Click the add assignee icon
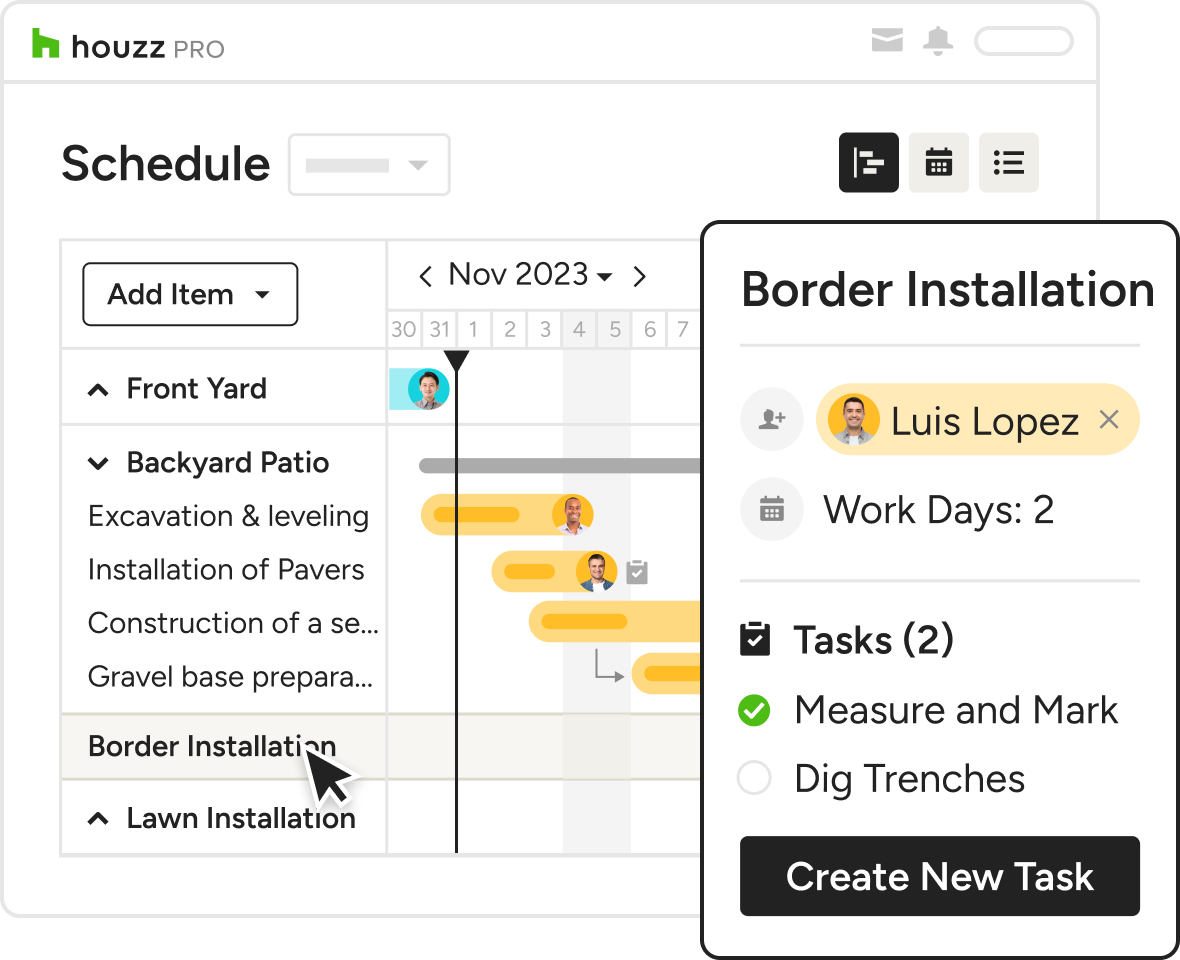The width and height of the screenshot is (1180, 960). [771, 420]
